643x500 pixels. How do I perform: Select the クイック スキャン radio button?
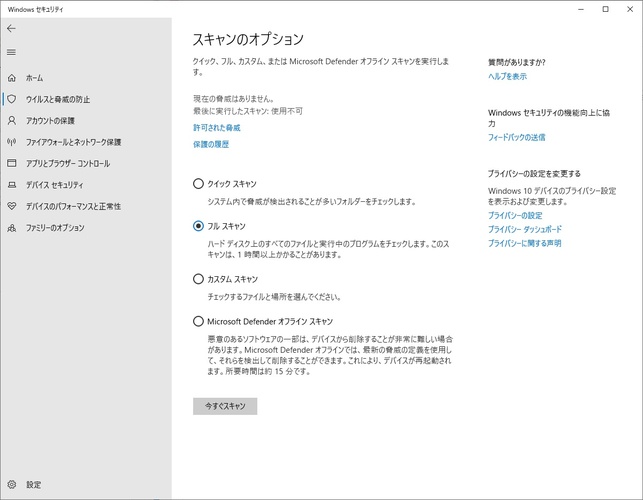198,183
